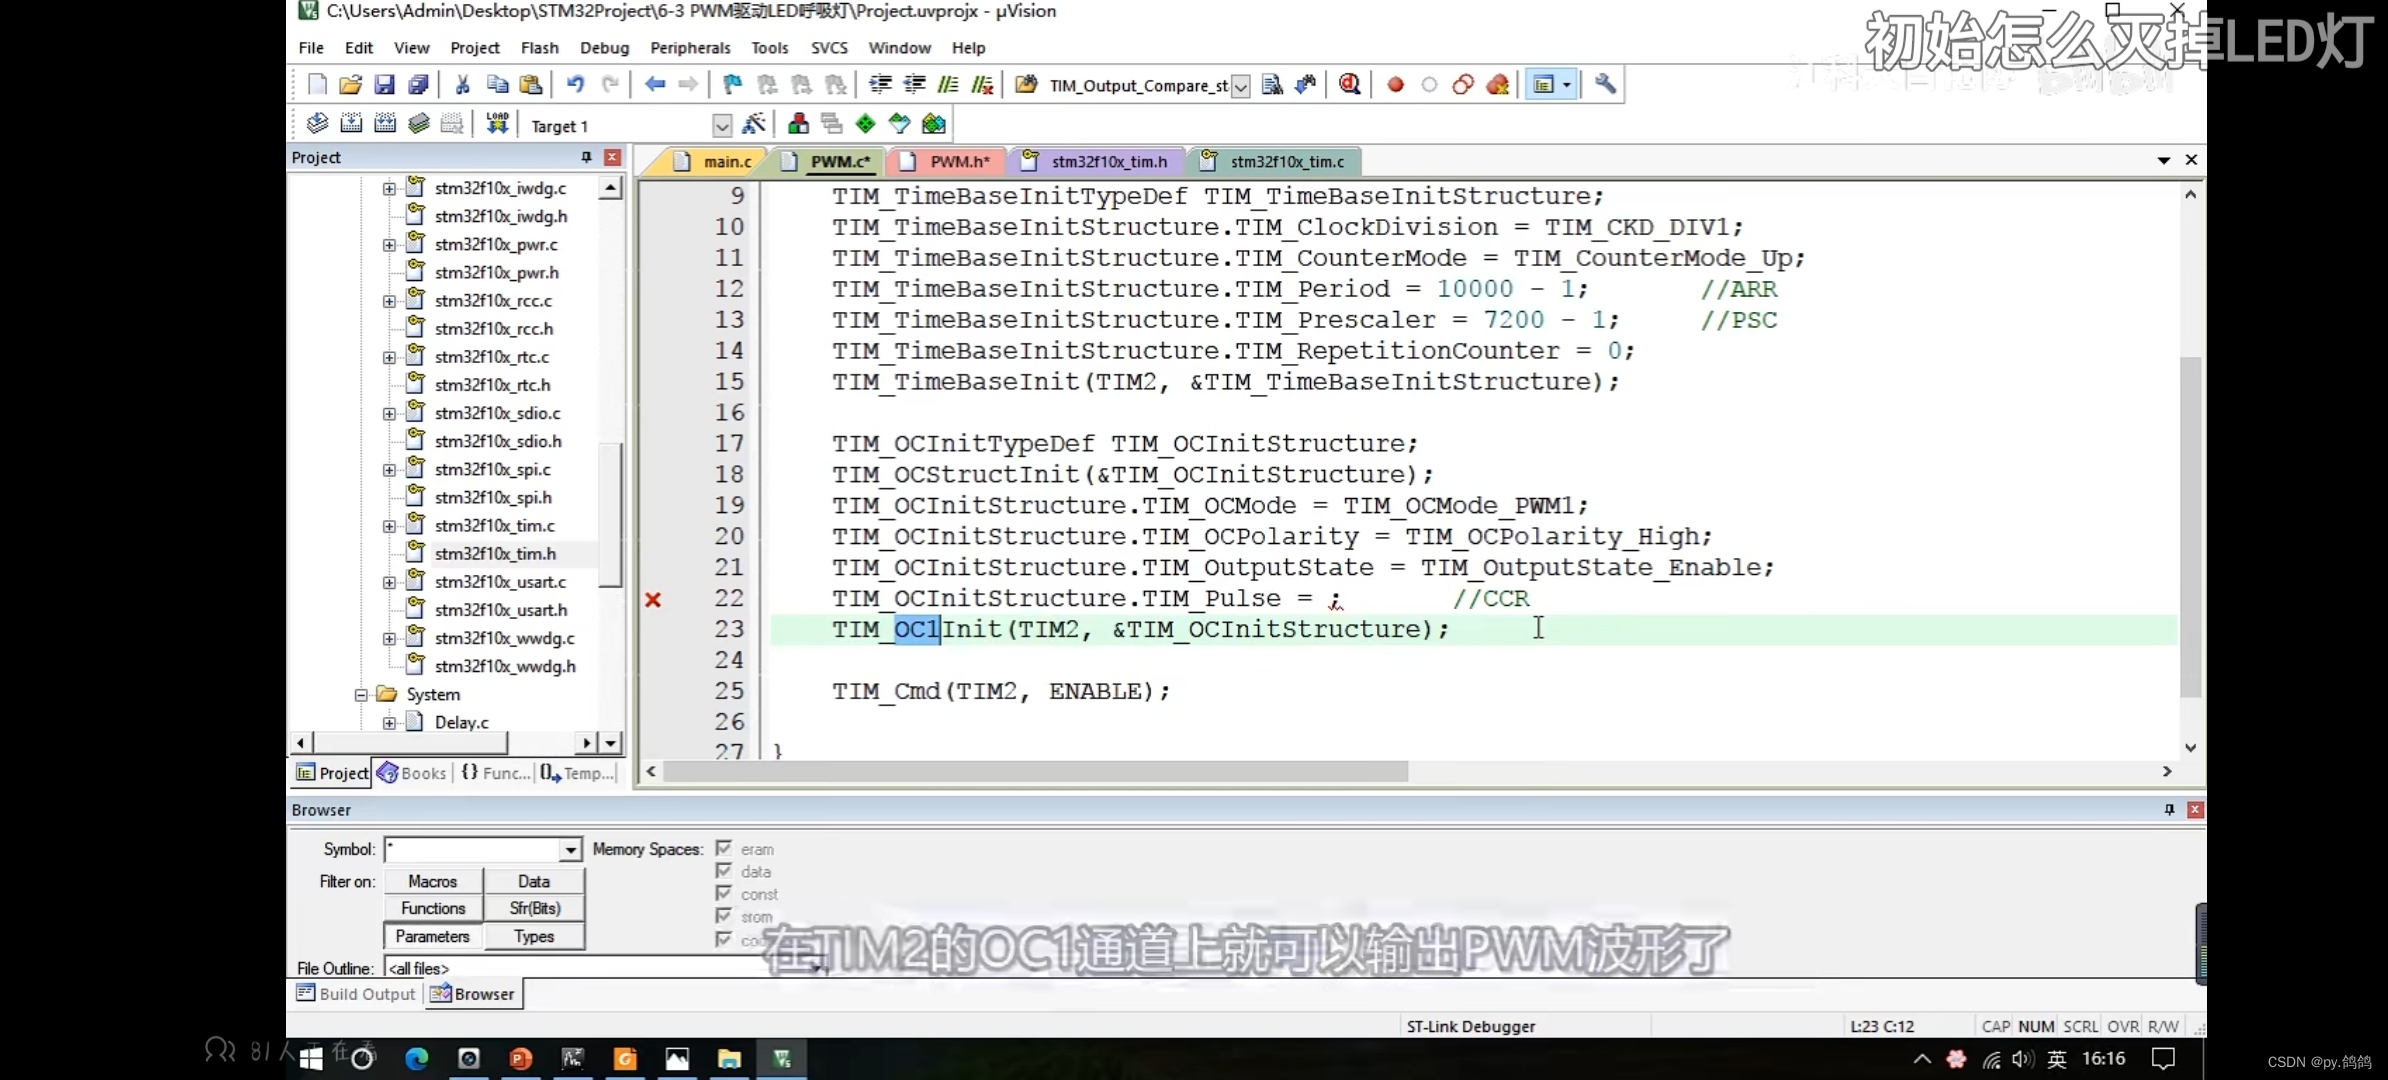Open the Func... functions panel tab
Image resolution: width=2388 pixels, height=1080 pixels.
pos(496,773)
